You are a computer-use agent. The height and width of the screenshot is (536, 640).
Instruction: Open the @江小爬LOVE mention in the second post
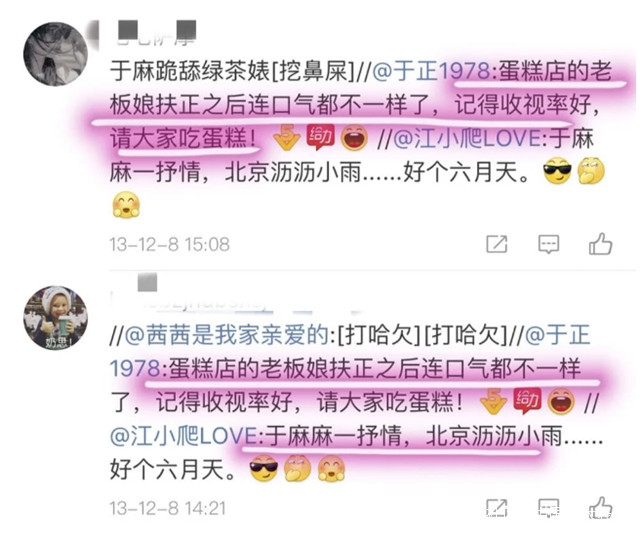pos(184,436)
